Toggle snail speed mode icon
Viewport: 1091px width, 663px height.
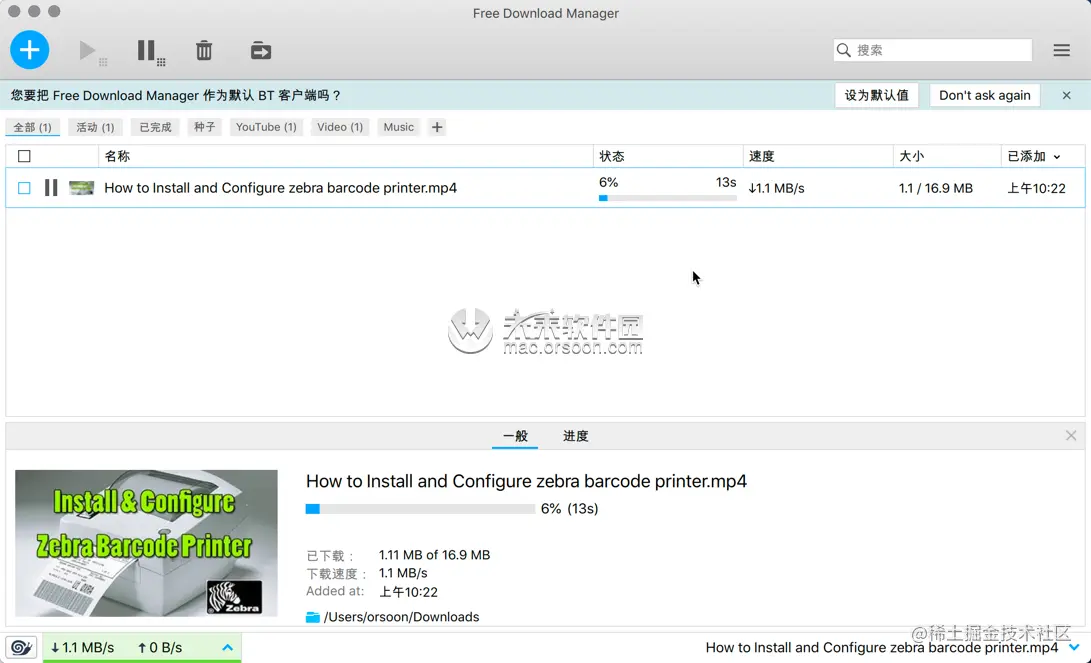point(21,648)
